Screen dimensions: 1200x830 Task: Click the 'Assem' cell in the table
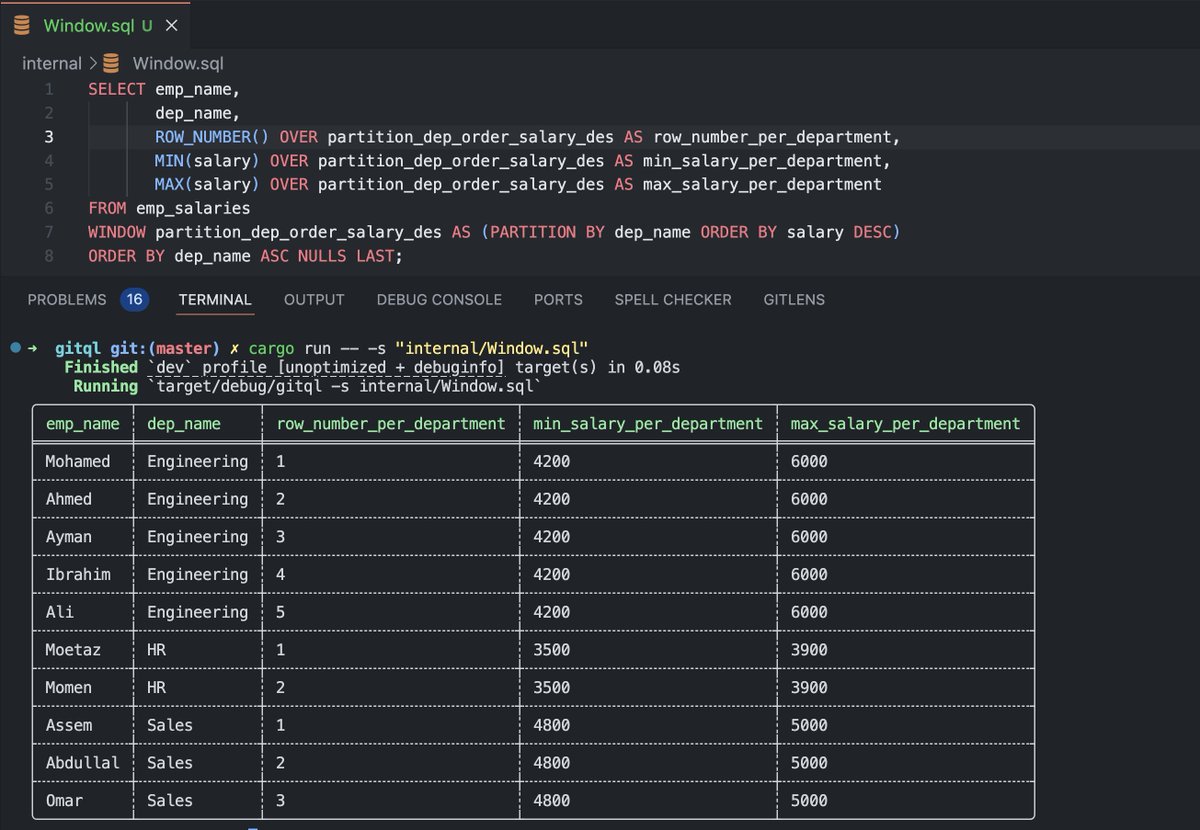point(69,725)
